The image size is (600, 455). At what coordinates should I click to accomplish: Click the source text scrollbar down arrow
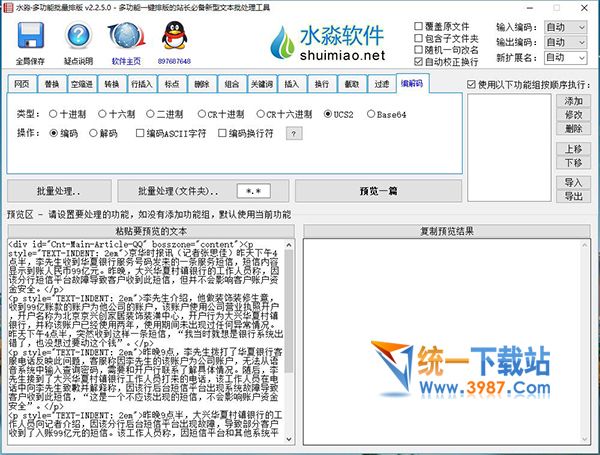289,439
